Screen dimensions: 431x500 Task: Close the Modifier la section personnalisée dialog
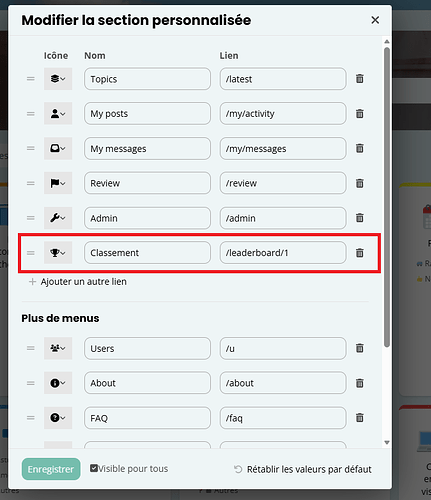[375, 20]
